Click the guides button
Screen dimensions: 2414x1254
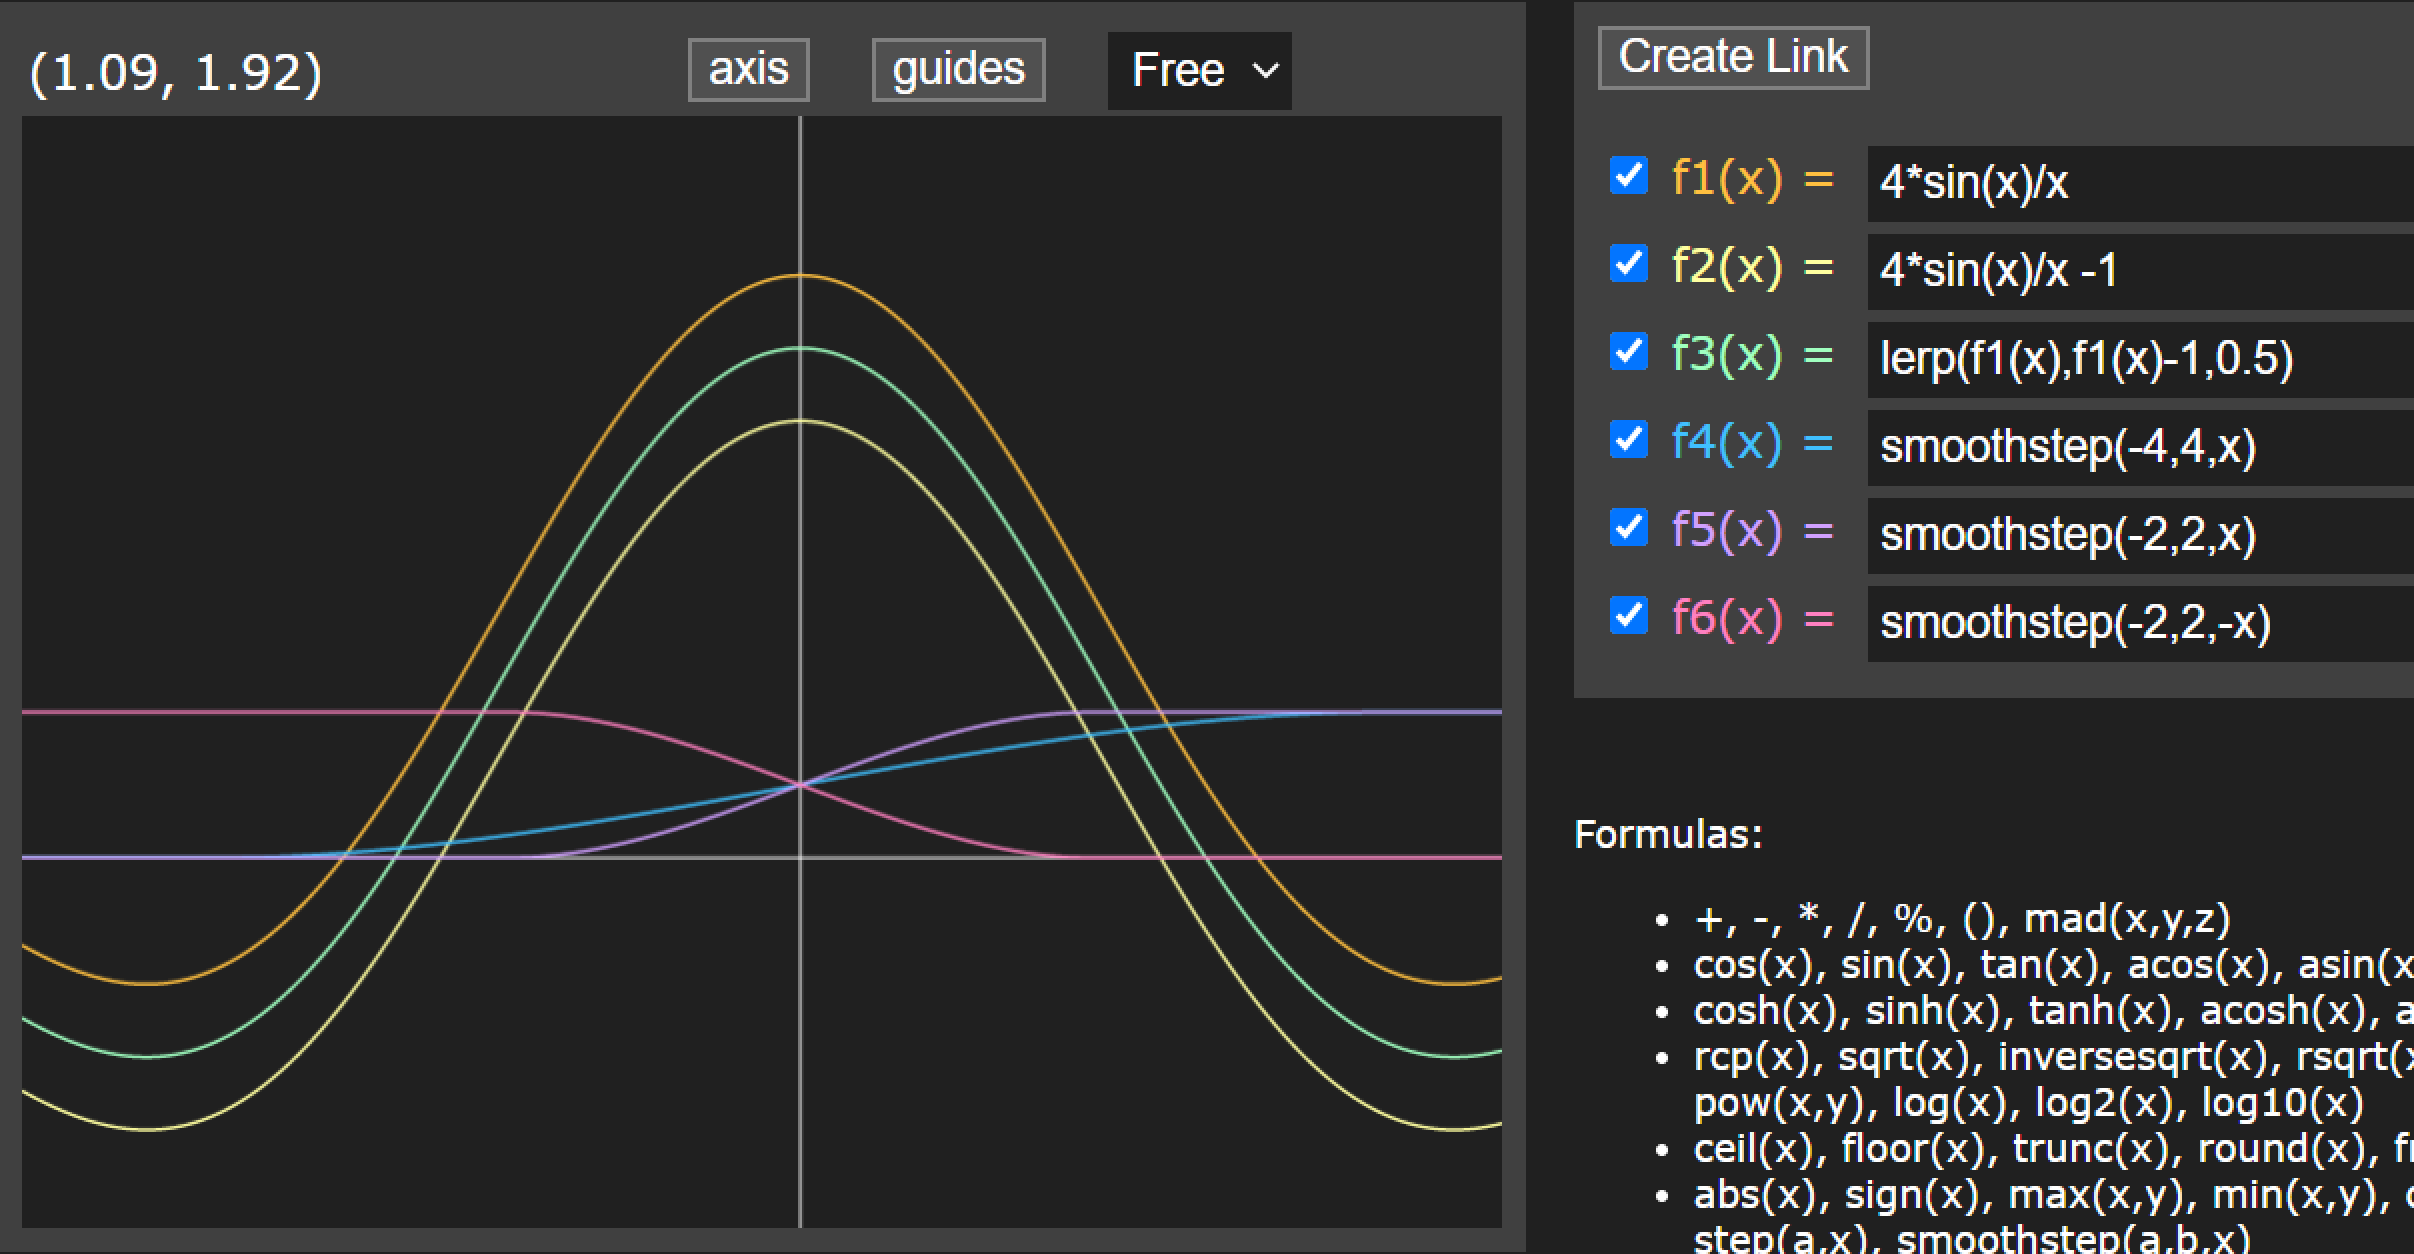pos(958,70)
